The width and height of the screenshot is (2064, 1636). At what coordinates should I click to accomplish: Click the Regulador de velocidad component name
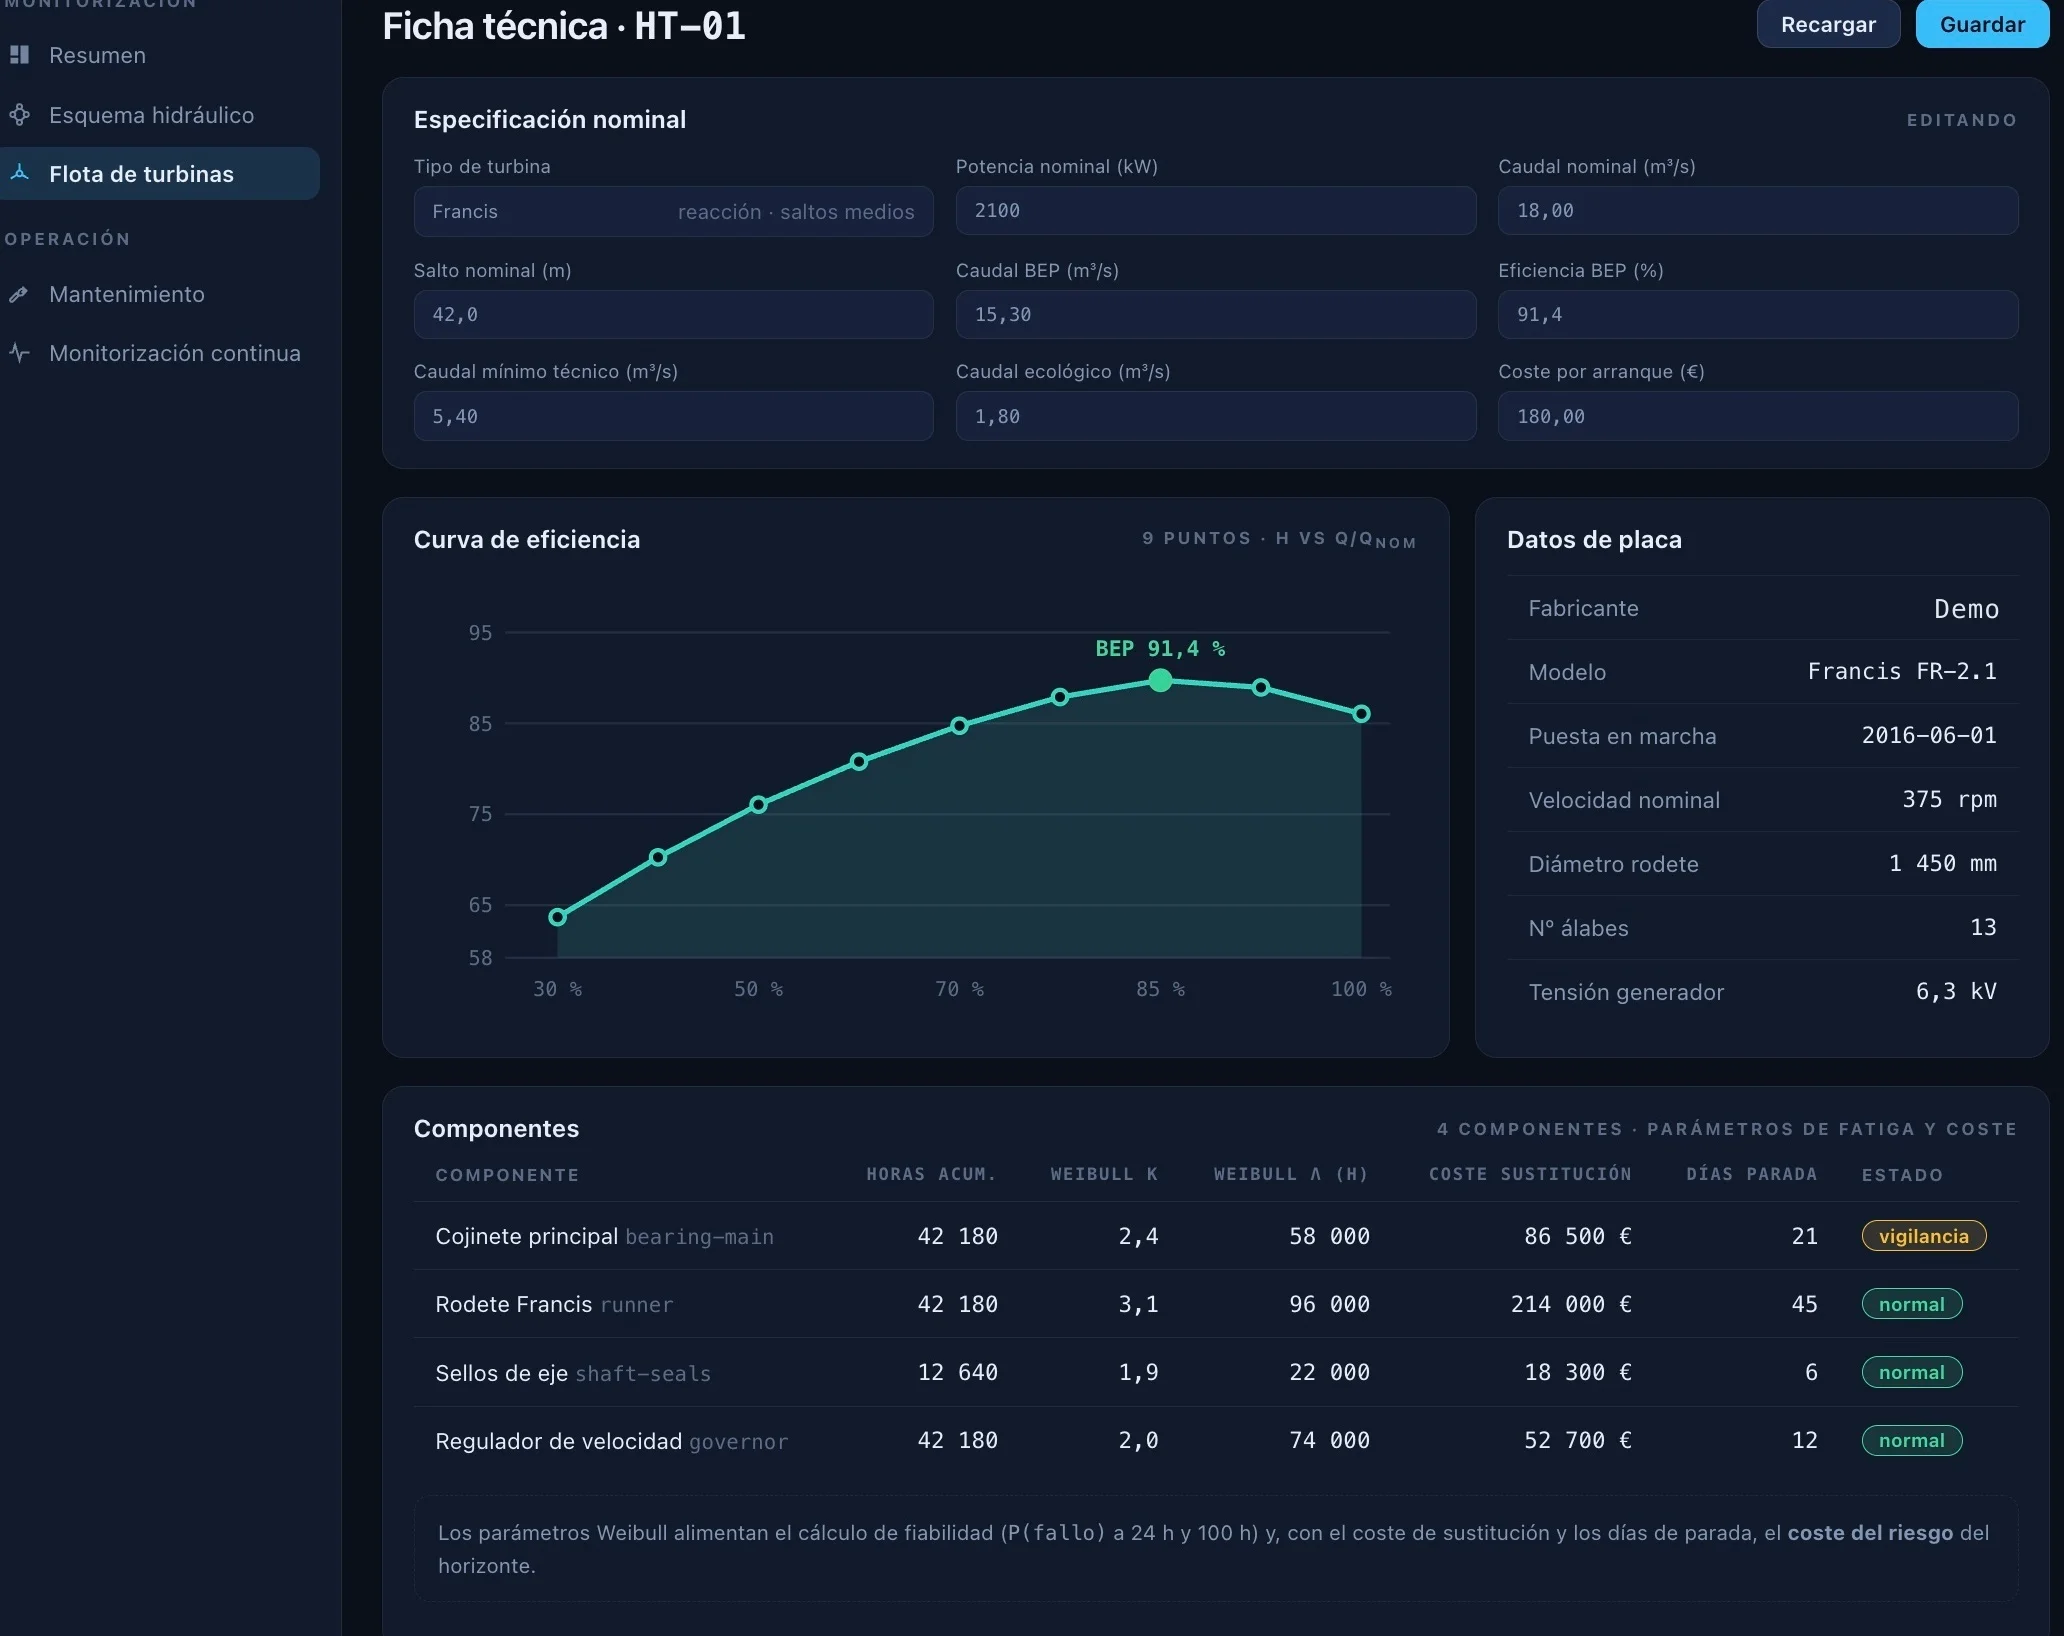click(x=558, y=1441)
